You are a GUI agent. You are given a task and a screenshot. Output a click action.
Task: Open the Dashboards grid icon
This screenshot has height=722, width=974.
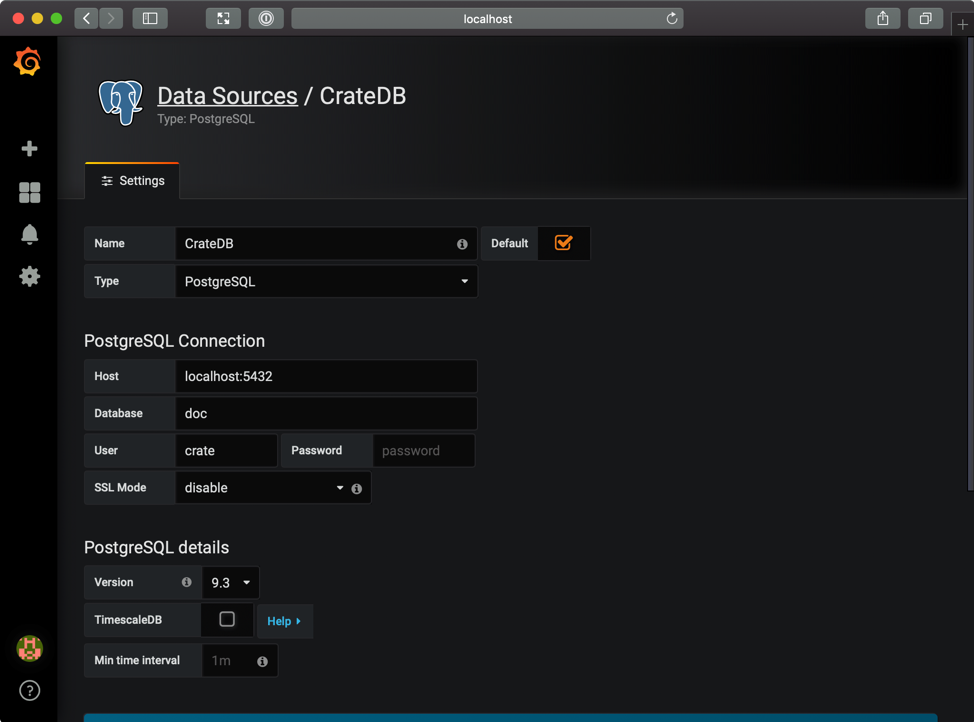[29, 192]
